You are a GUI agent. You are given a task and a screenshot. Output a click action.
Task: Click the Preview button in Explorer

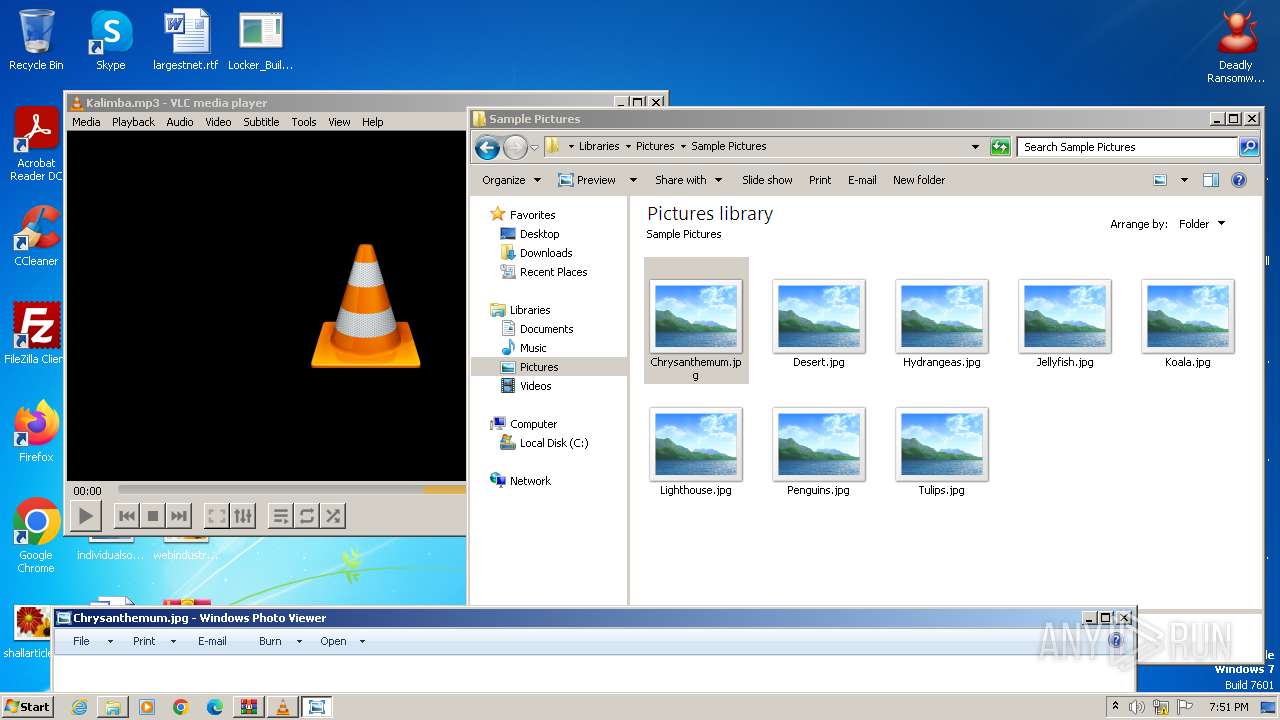[587, 180]
